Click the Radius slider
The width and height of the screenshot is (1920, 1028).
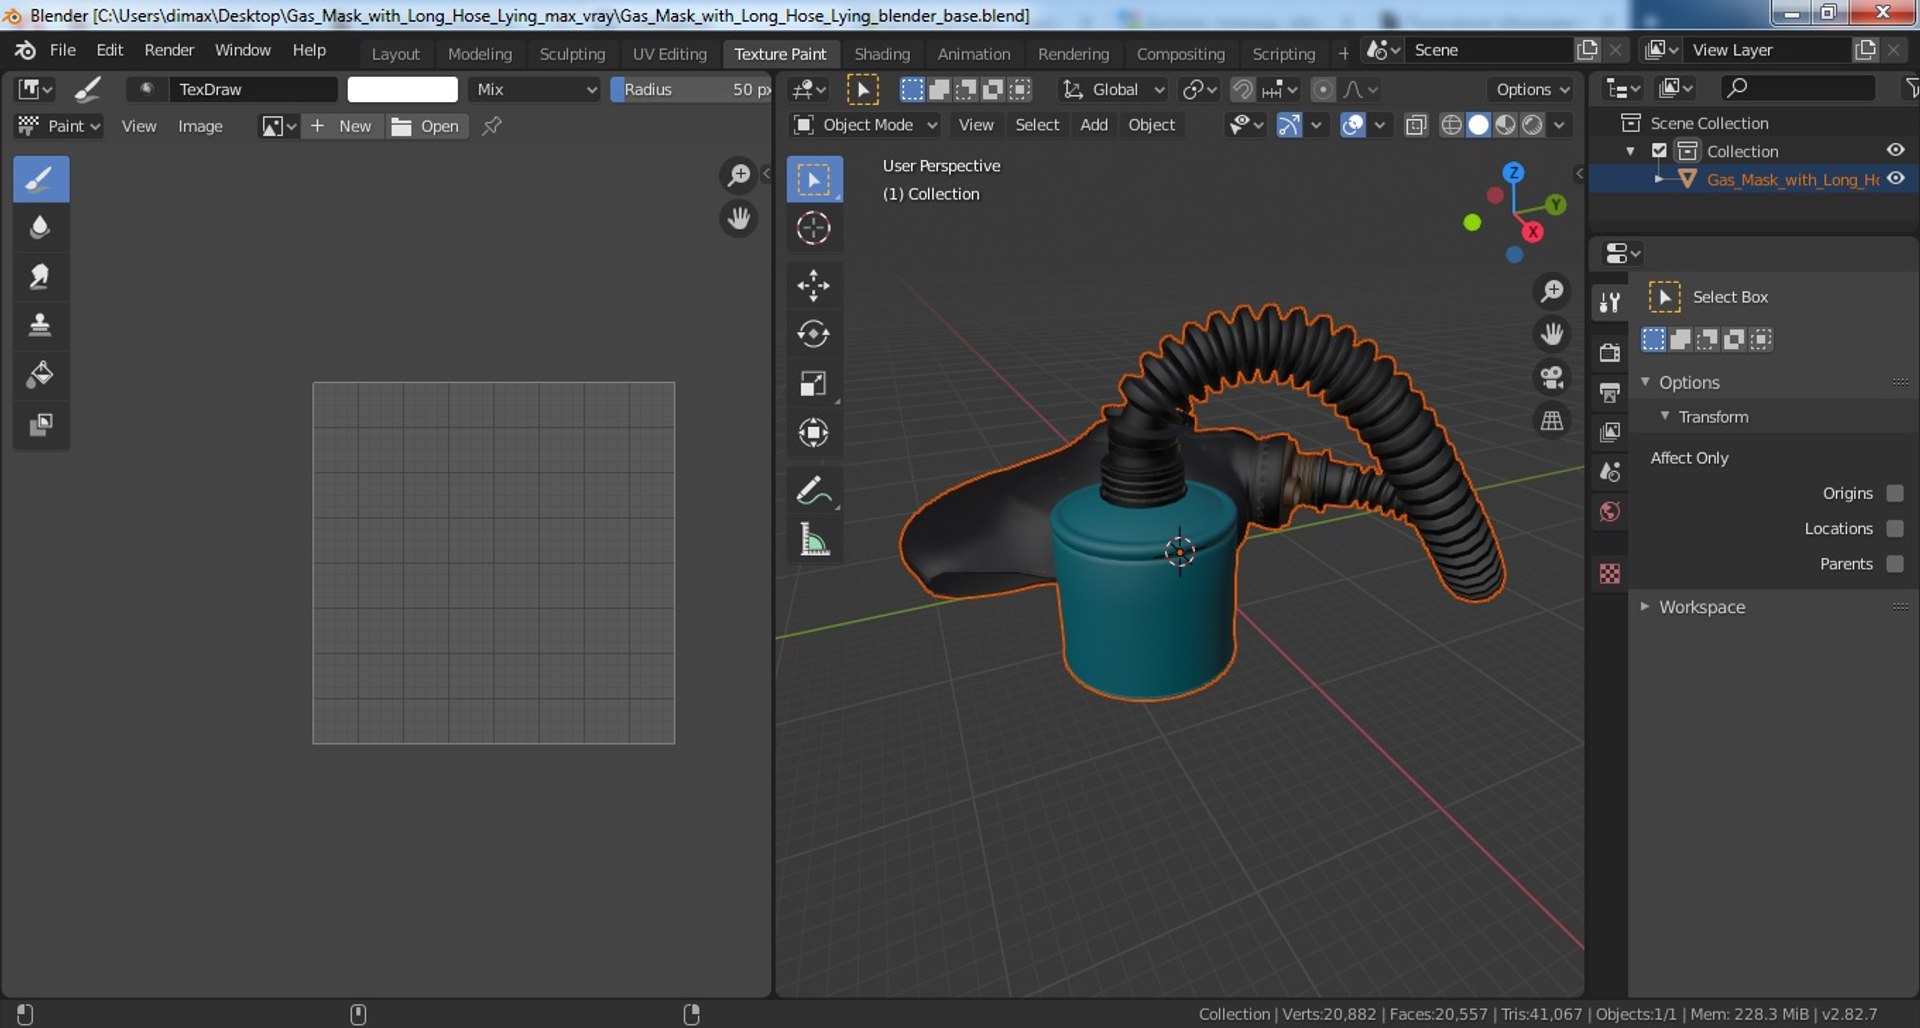click(x=691, y=89)
